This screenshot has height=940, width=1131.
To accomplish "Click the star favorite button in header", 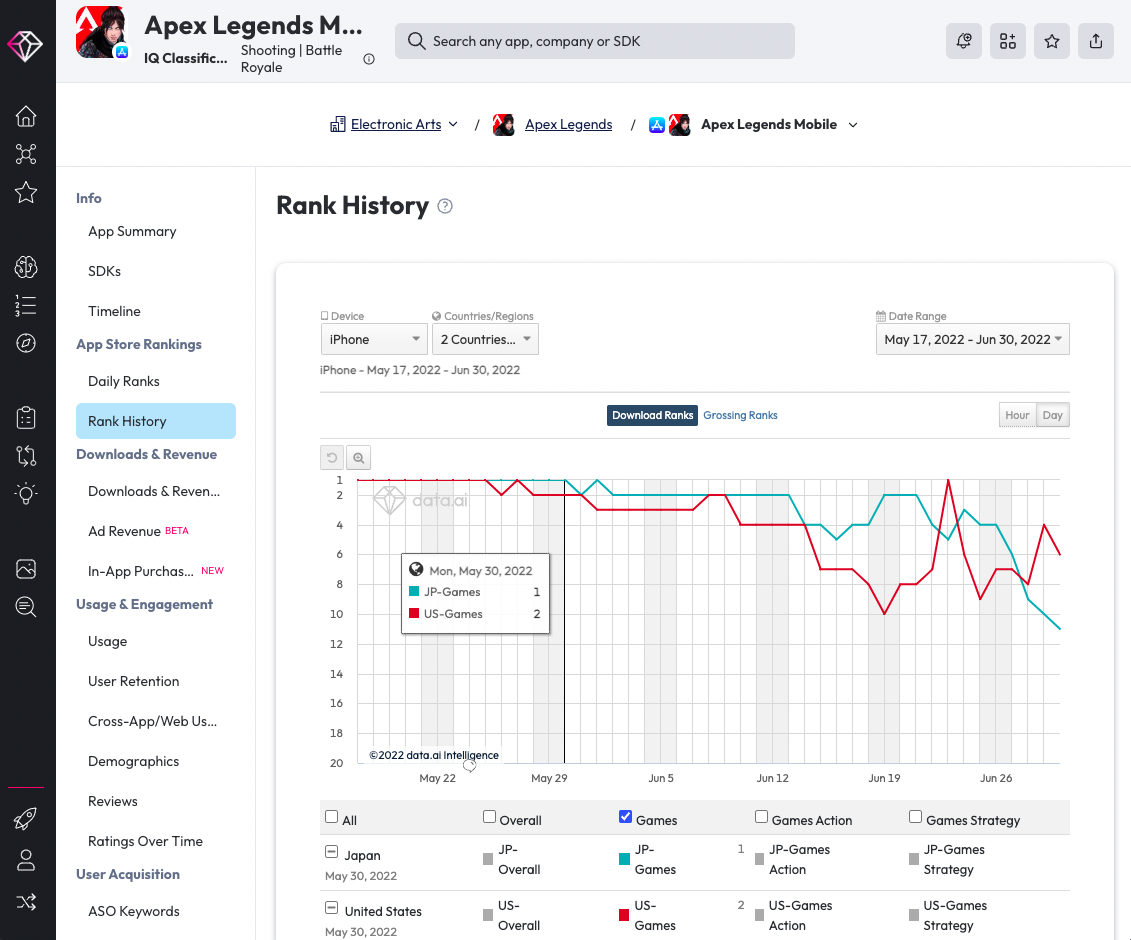I will 1052,41.
